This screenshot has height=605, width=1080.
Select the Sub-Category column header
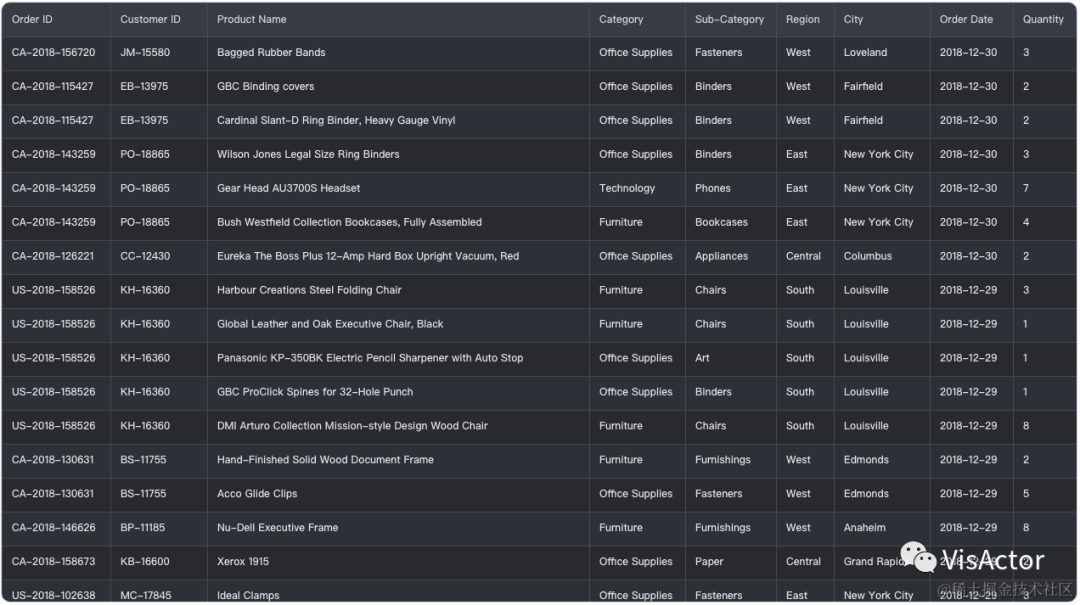(x=729, y=19)
